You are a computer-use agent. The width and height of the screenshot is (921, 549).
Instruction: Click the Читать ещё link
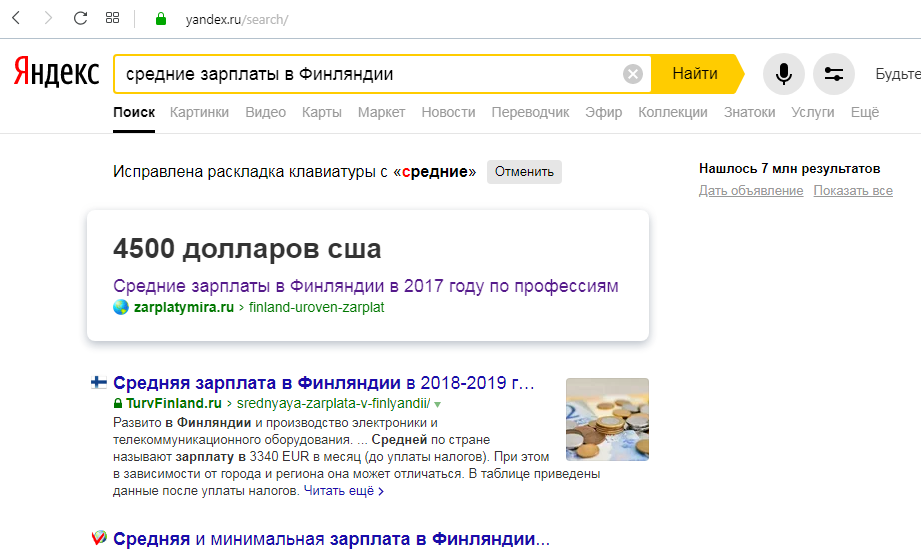(x=344, y=491)
